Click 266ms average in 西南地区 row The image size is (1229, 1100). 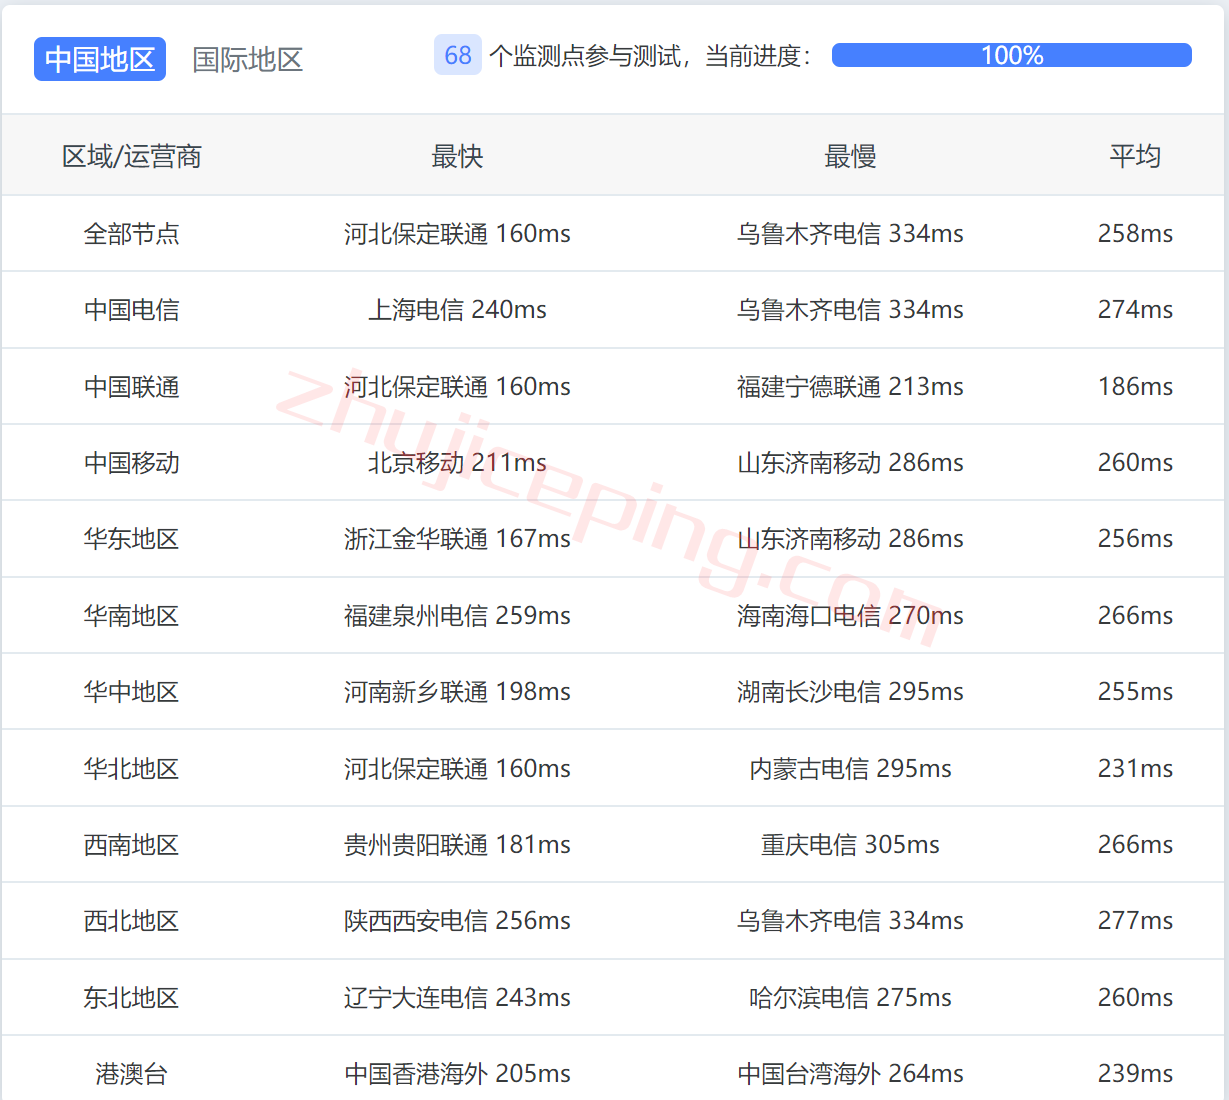pos(1135,844)
